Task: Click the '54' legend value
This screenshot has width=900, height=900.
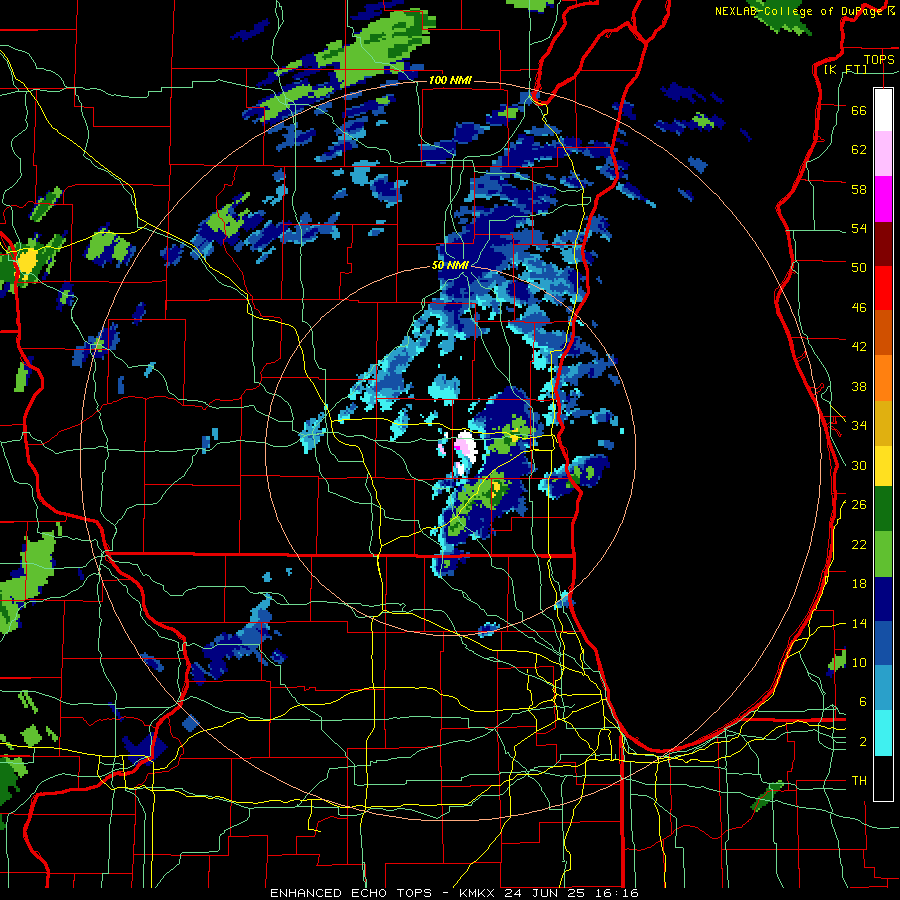Action: tap(859, 229)
